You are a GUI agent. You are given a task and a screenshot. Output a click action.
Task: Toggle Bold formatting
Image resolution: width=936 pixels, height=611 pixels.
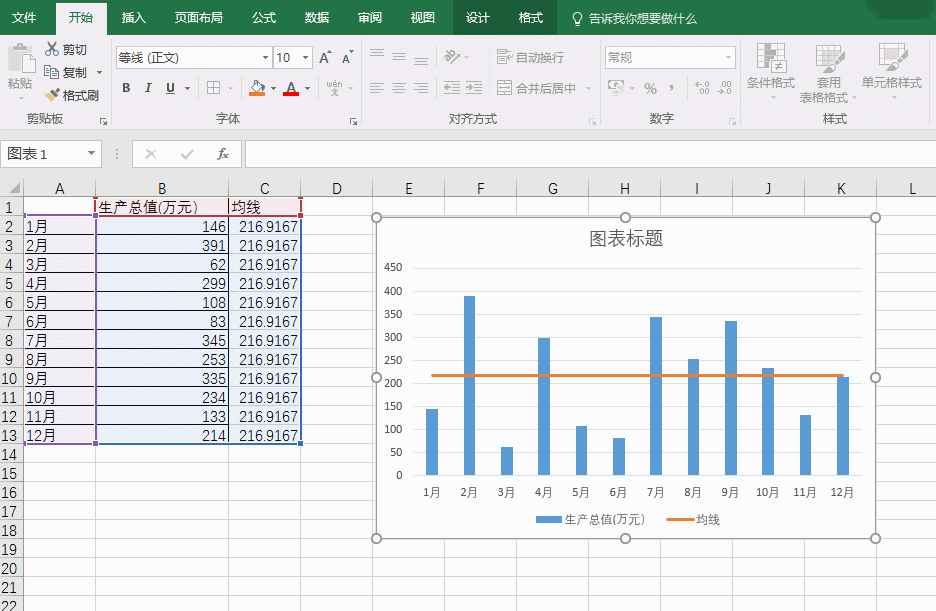tap(126, 88)
